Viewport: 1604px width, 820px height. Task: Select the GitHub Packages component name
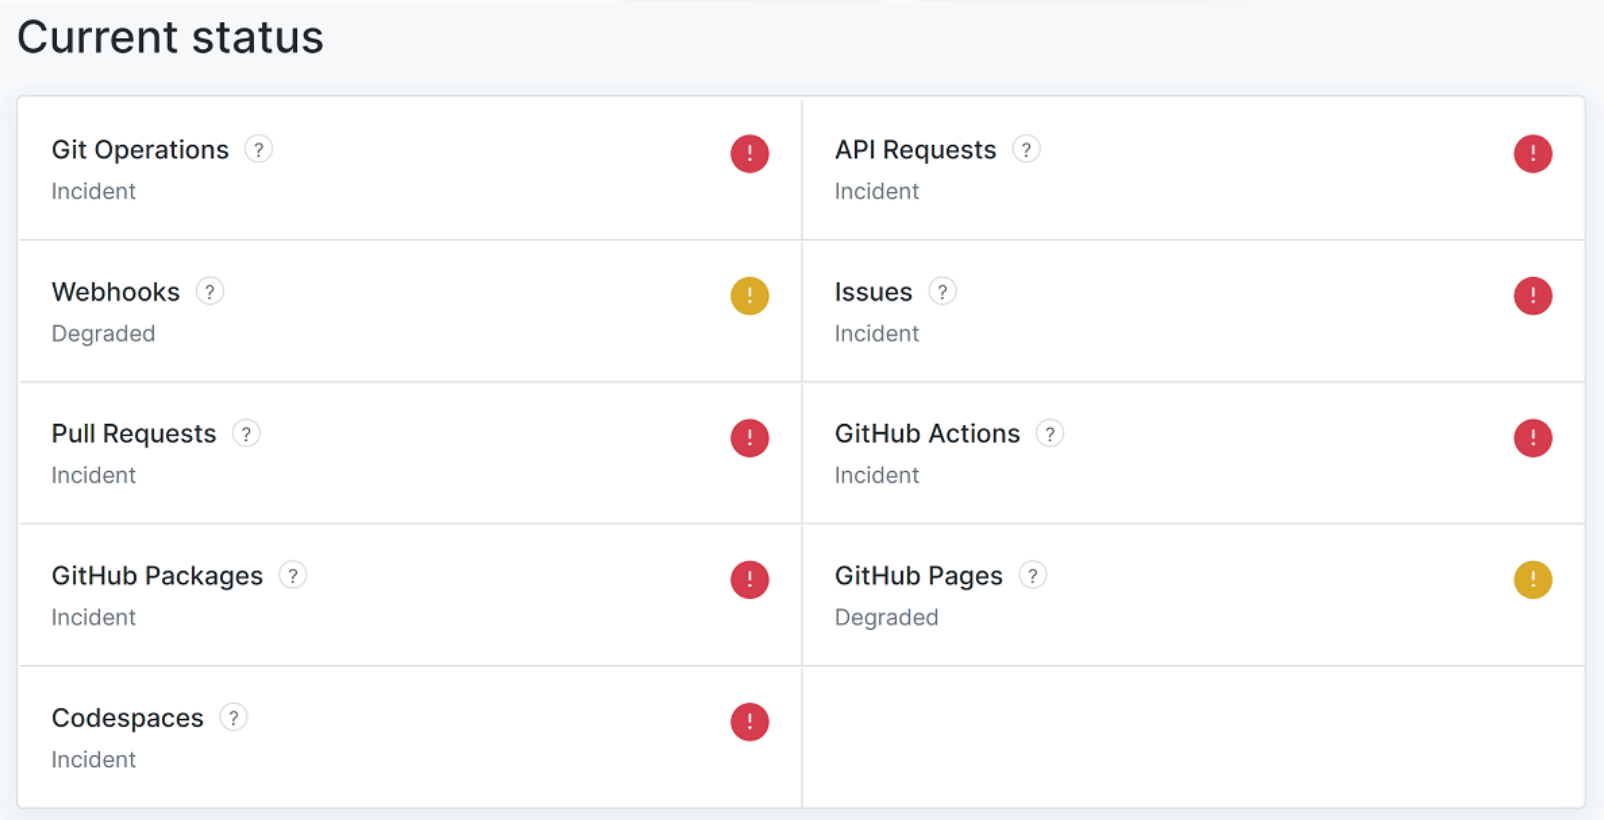click(x=157, y=576)
